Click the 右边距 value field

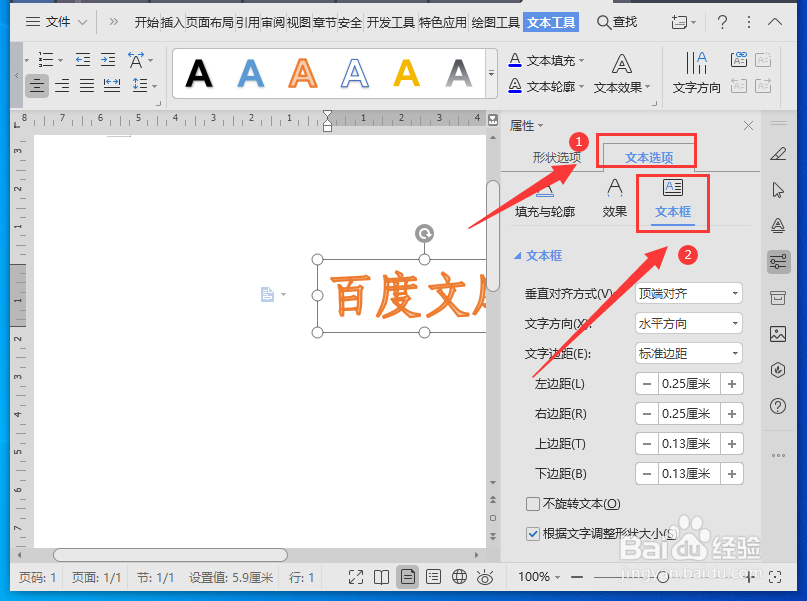[689, 414]
